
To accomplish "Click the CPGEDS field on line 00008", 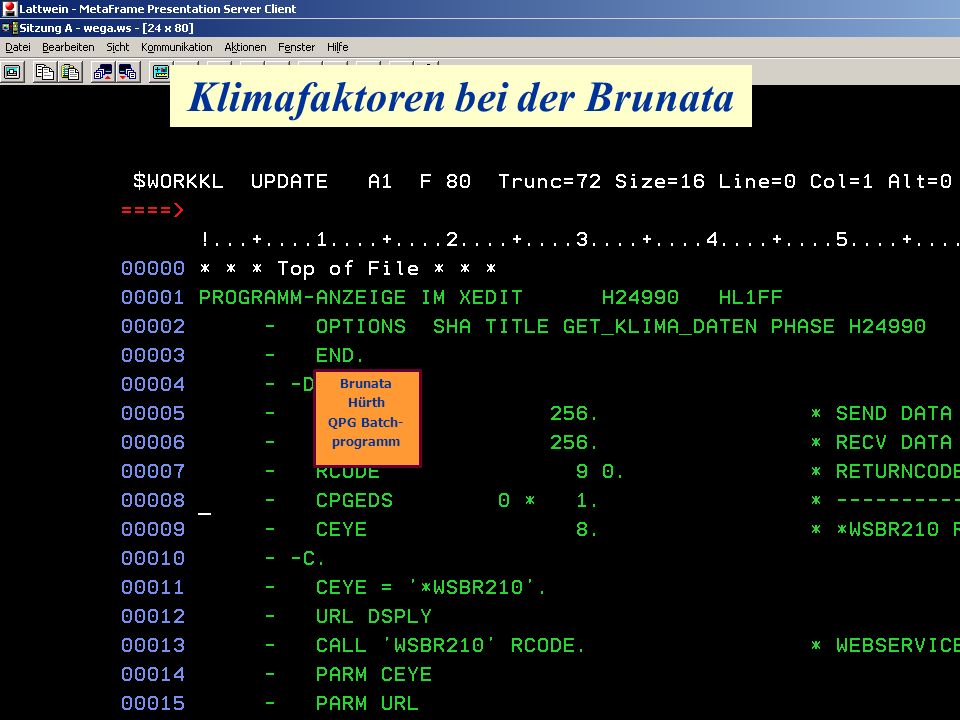I will click(x=354, y=500).
